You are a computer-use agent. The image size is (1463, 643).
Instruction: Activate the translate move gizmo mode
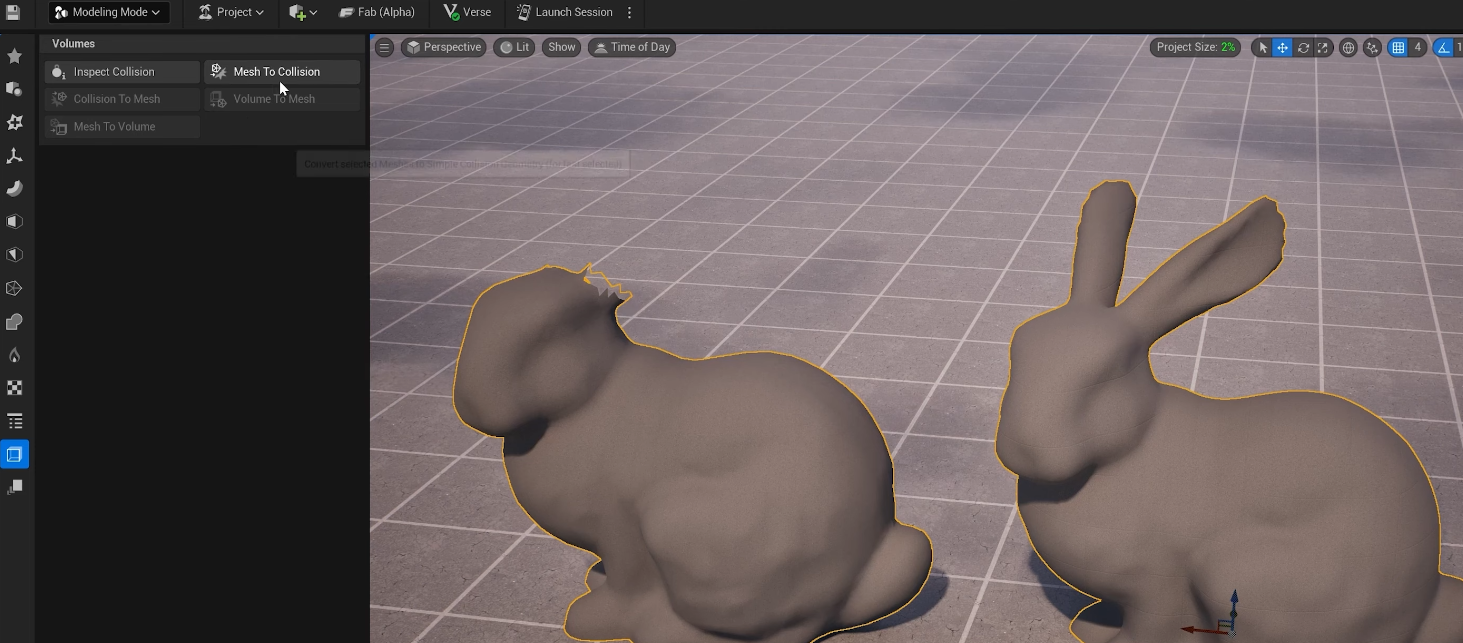1282,47
